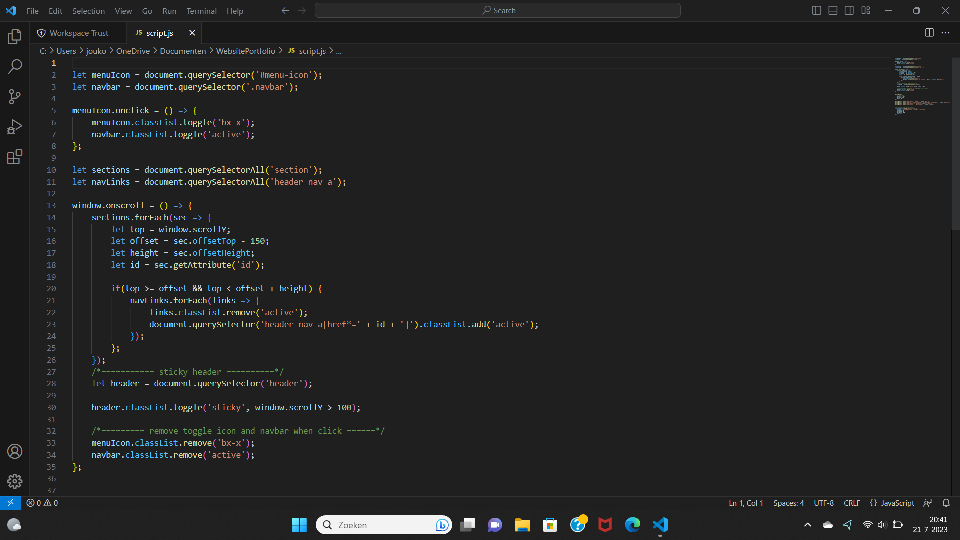The image size is (960, 540).
Task: Open the Search view in the activity bar
Action: coord(15,67)
